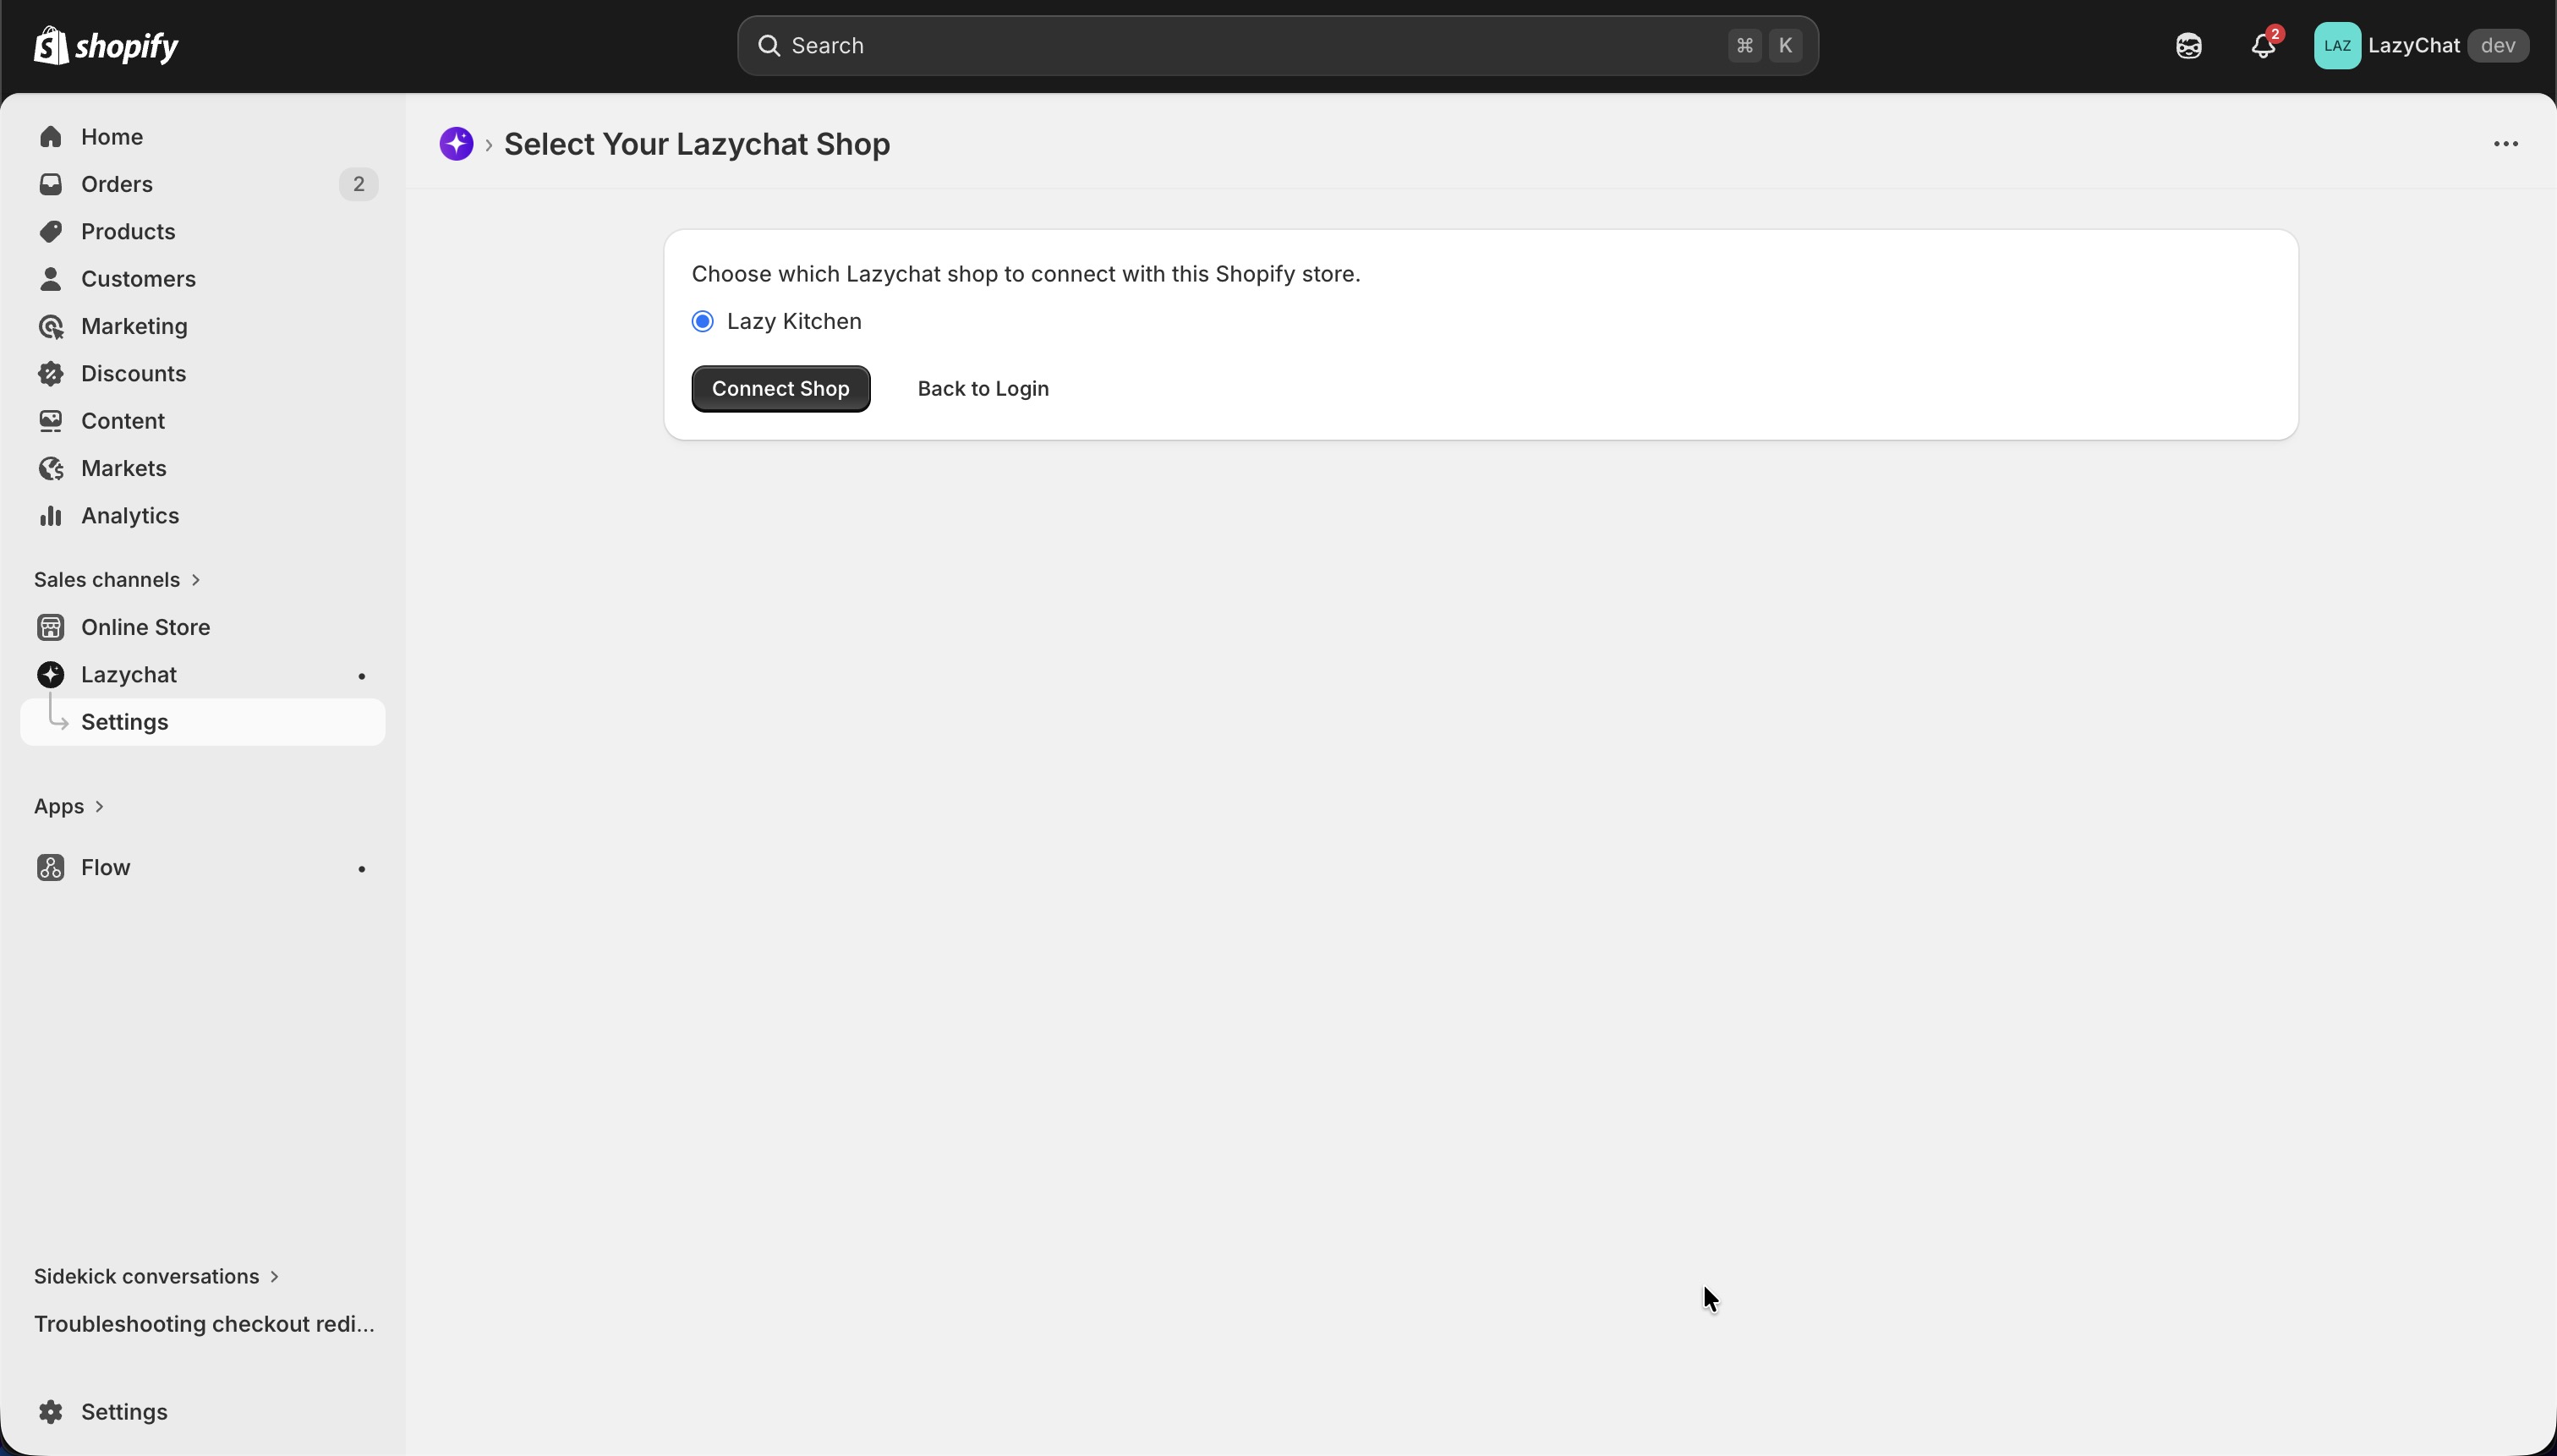The width and height of the screenshot is (2557, 1456).
Task: Go to Orders in sidebar
Action: pos(117,184)
